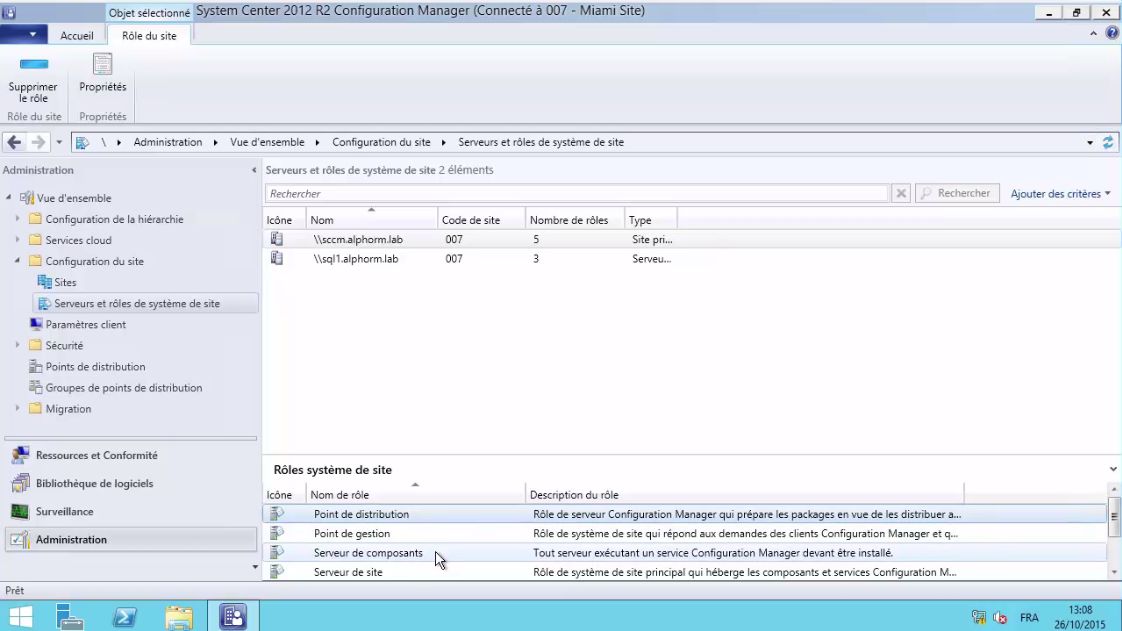Expand Configuration de la hiérarchie folder
The height and width of the screenshot is (631, 1122).
click(x=17, y=219)
